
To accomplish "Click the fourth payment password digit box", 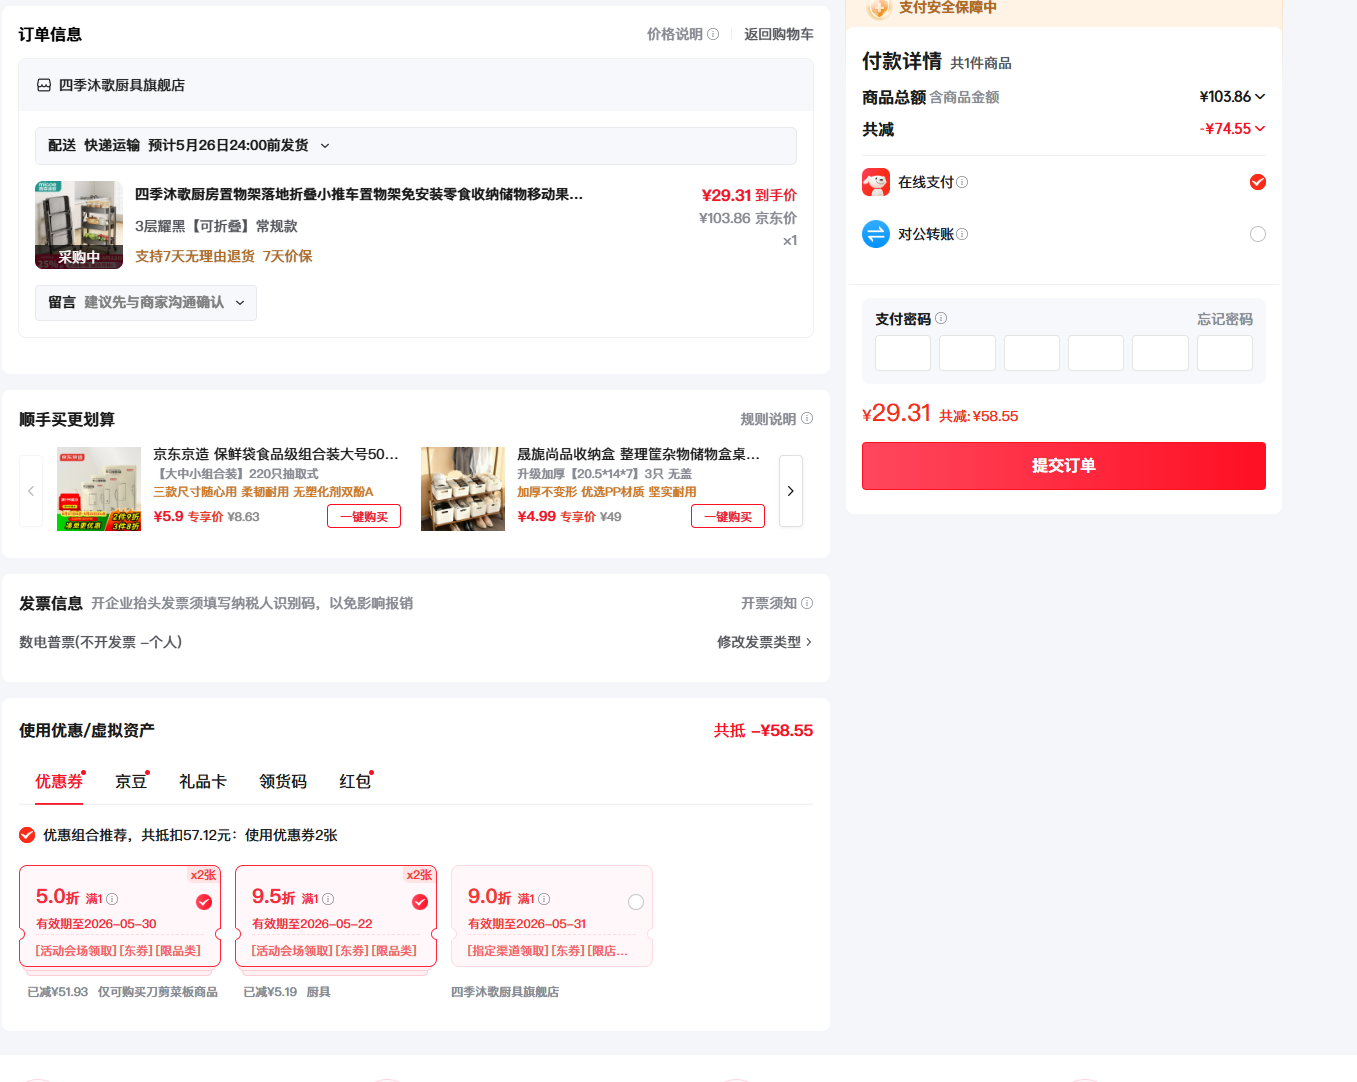I will (1096, 353).
